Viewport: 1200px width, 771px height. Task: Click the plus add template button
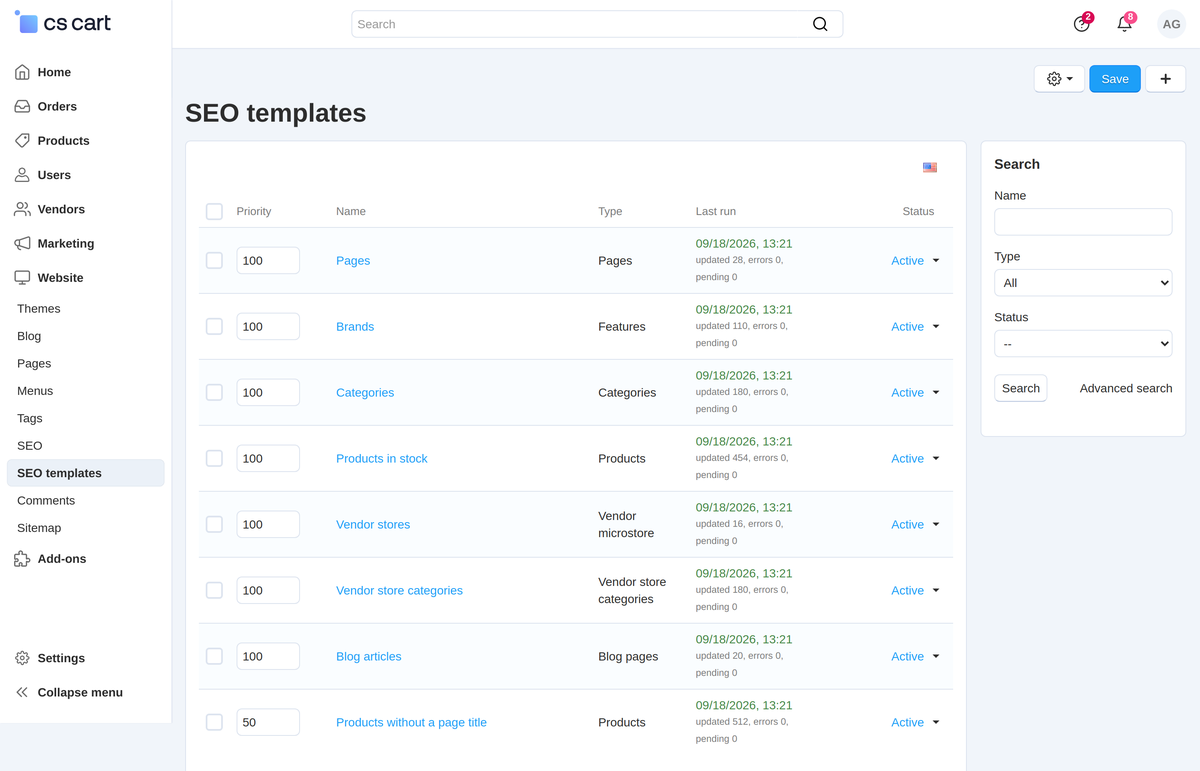[x=1165, y=79]
